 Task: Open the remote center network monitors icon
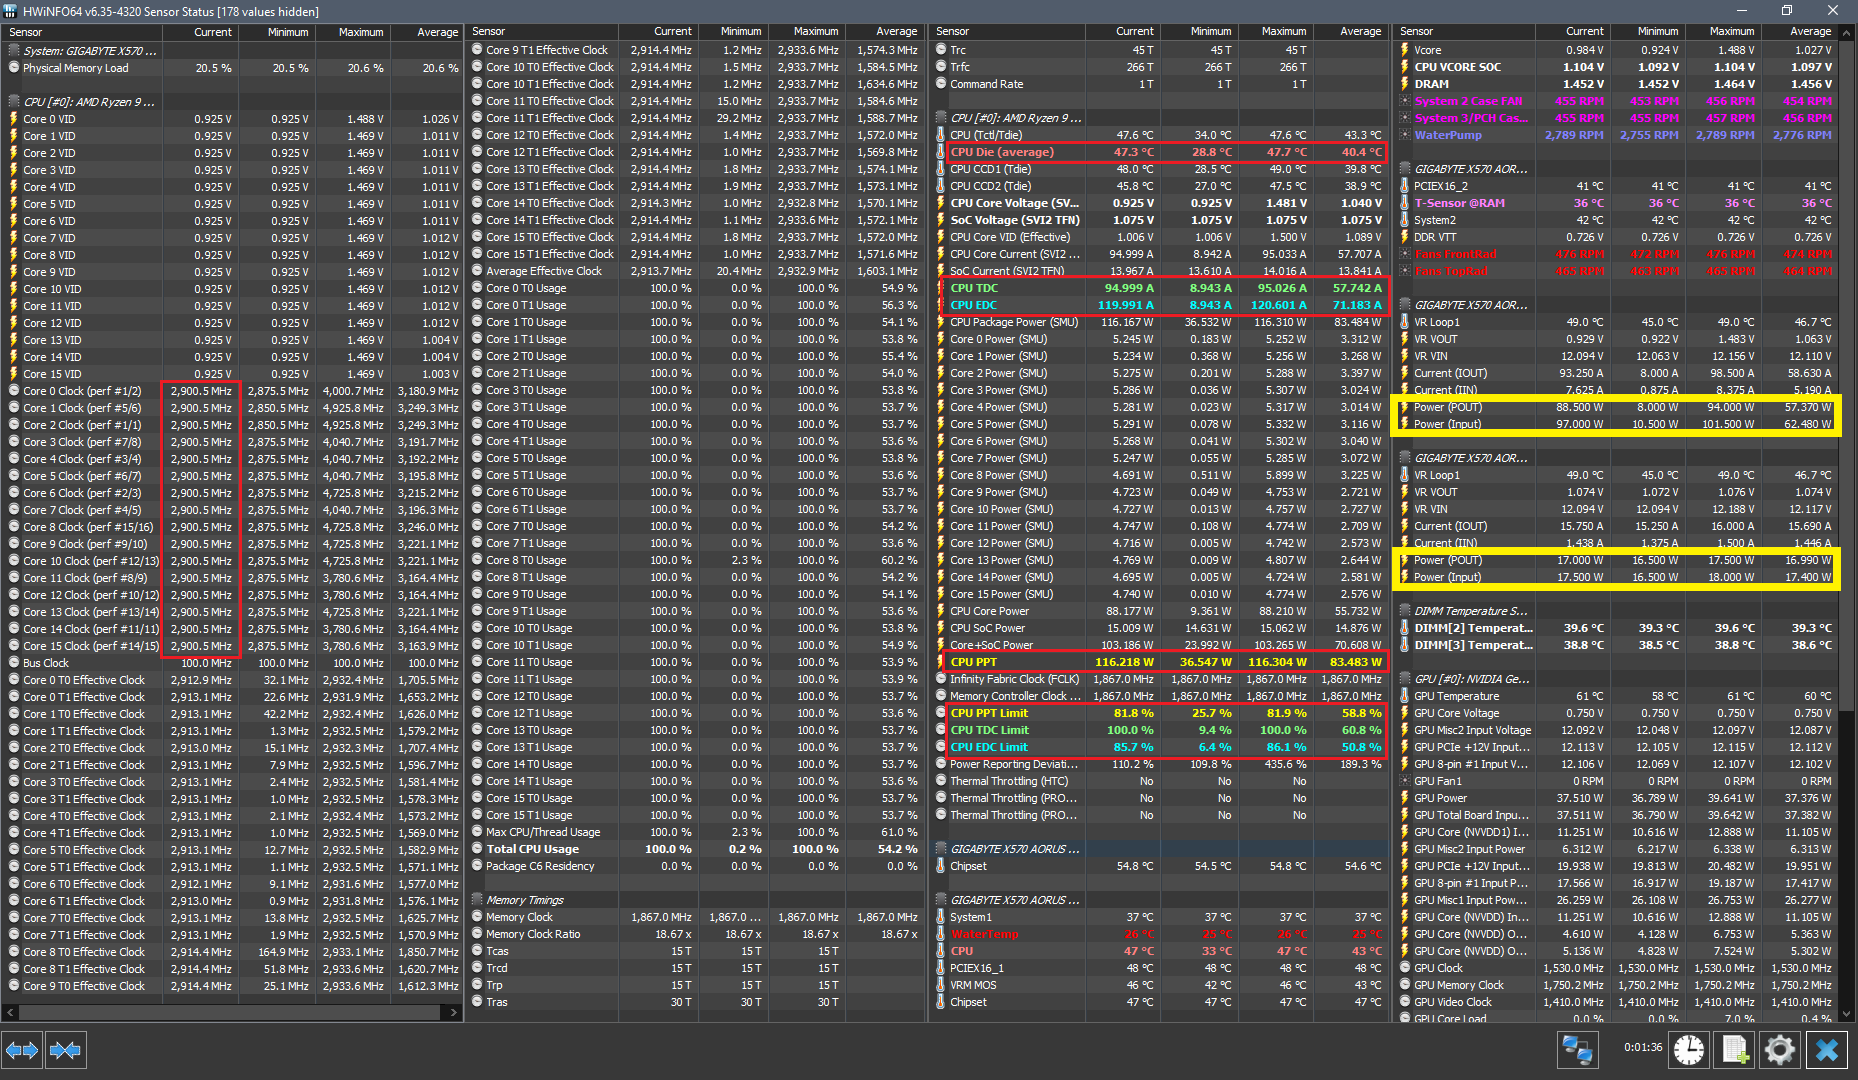click(1577, 1050)
